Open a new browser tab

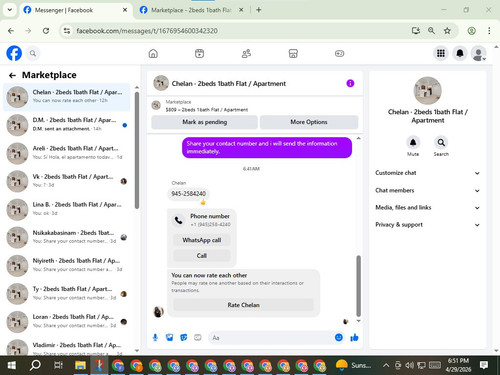259,10
